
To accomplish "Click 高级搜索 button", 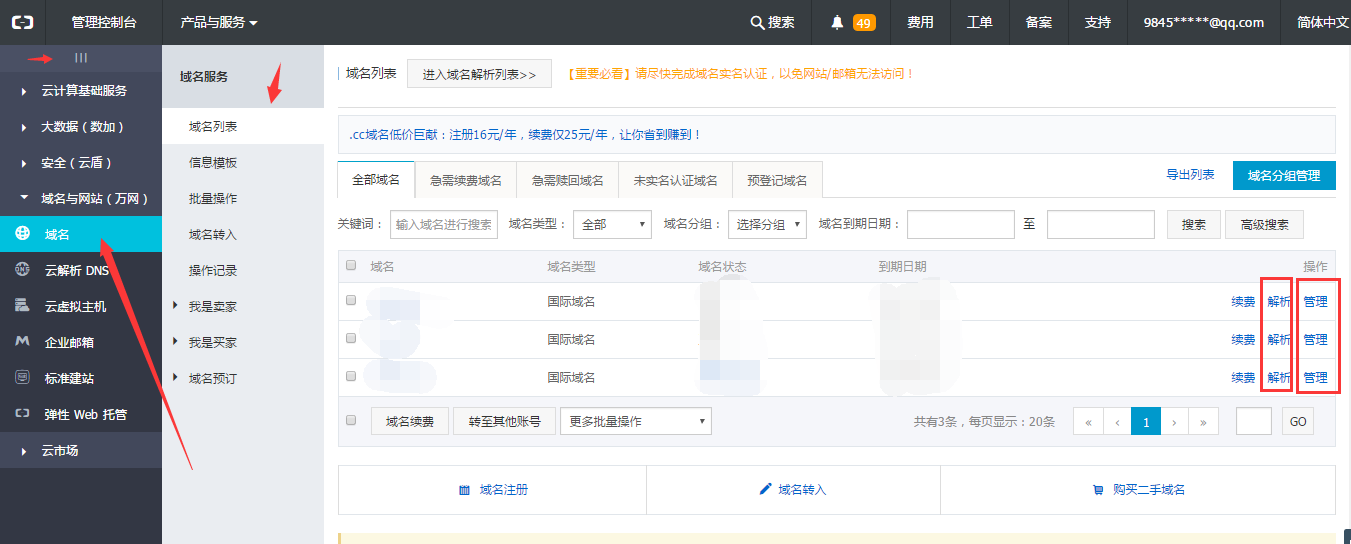I will [1264, 224].
